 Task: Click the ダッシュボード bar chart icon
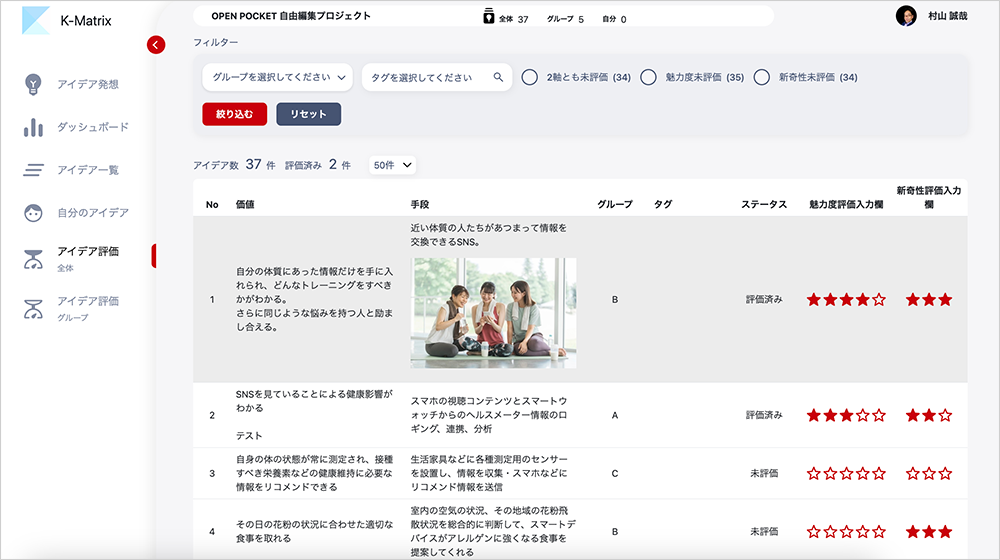point(34,128)
